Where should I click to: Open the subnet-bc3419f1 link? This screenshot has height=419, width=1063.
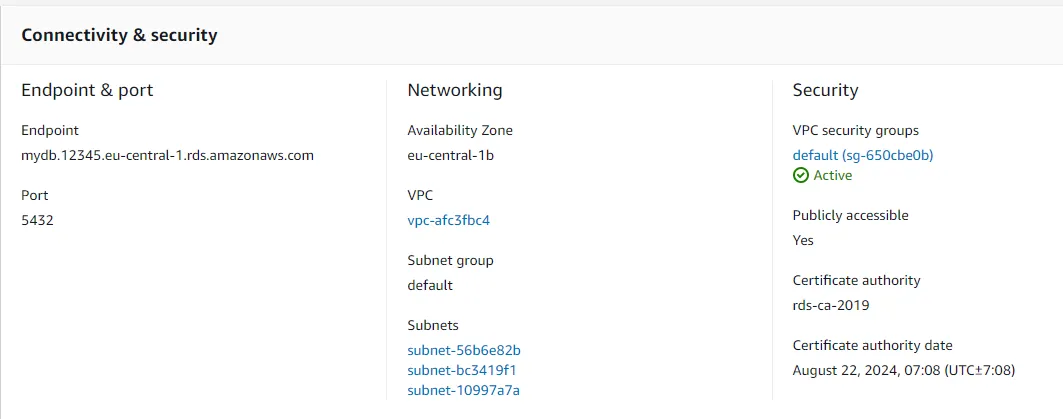tap(462, 370)
